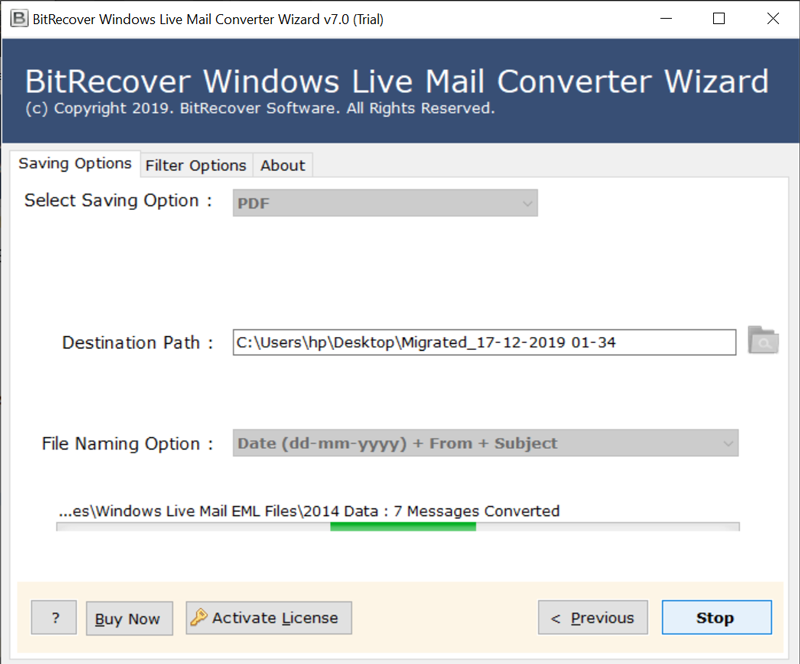Click the Activate License button
Viewport: 800px width, 664px height.
pyautogui.click(x=269, y=618)
